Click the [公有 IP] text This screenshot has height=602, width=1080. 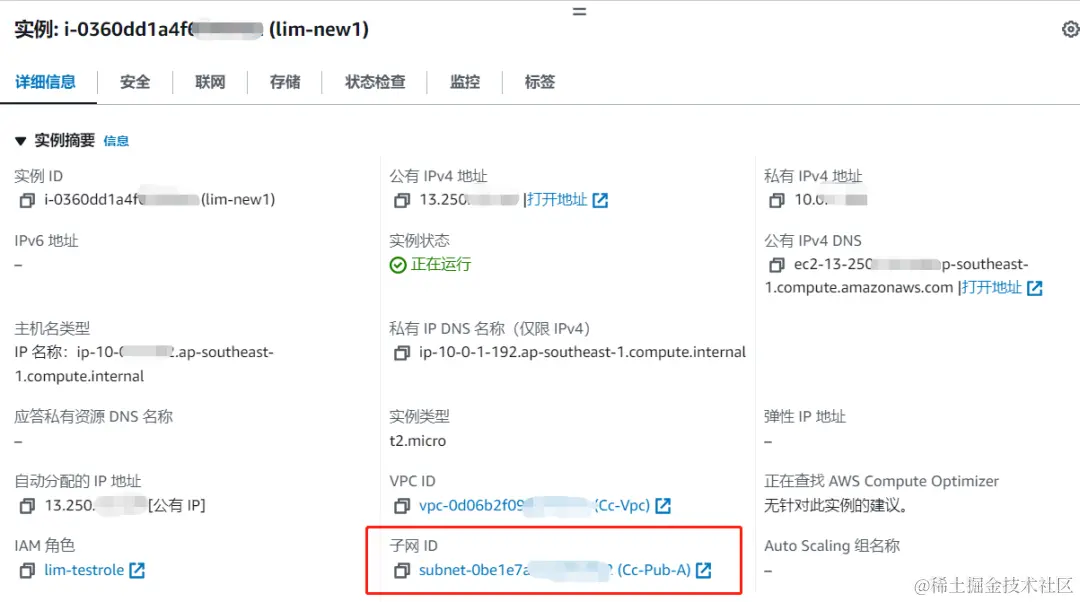(176, 505)
